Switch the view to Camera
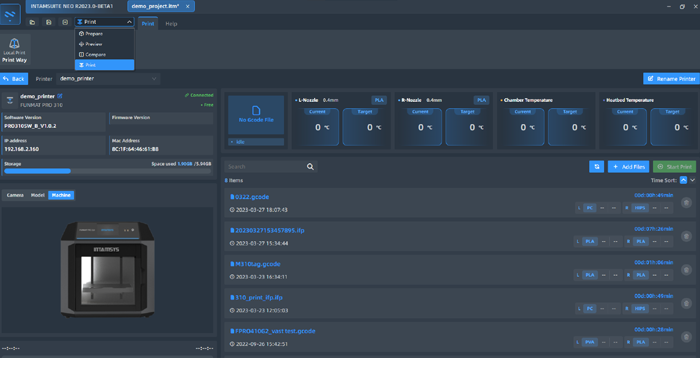This screenshot has height=385, width=700. point(15,195)
